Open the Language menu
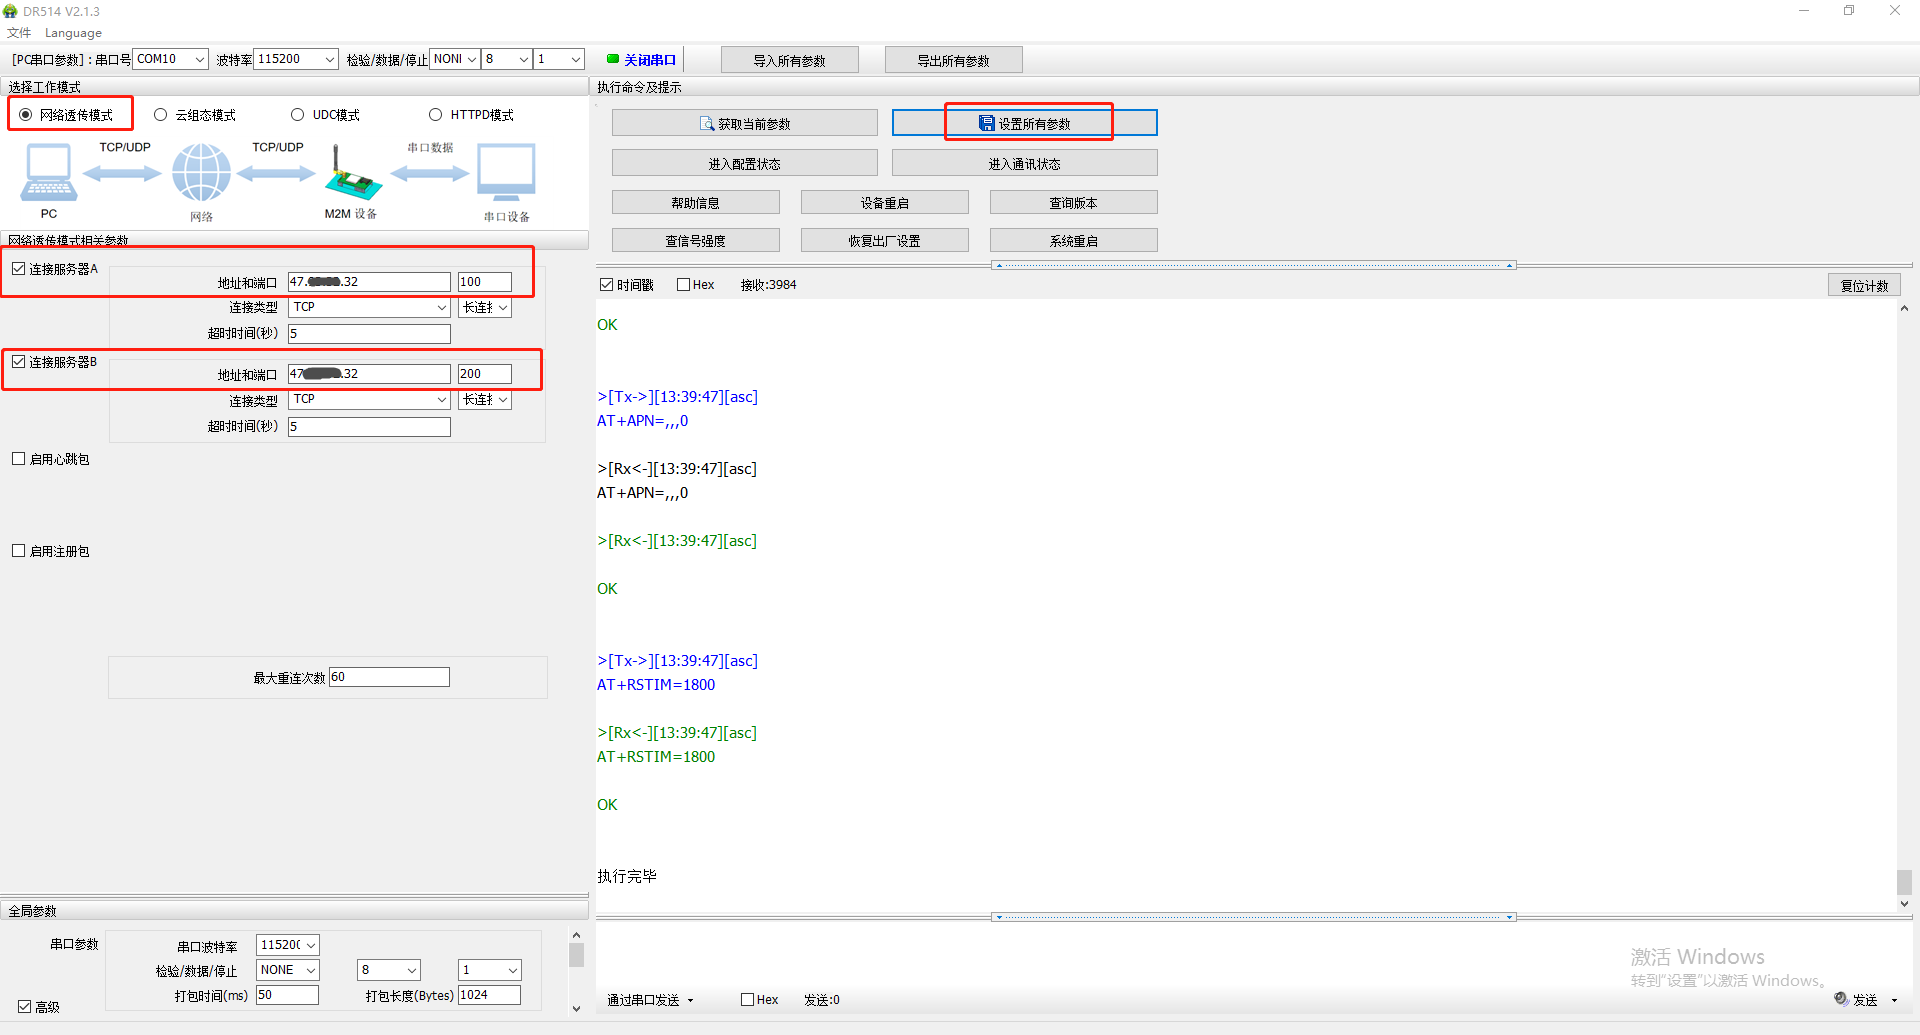 click(x=73, y=33)
